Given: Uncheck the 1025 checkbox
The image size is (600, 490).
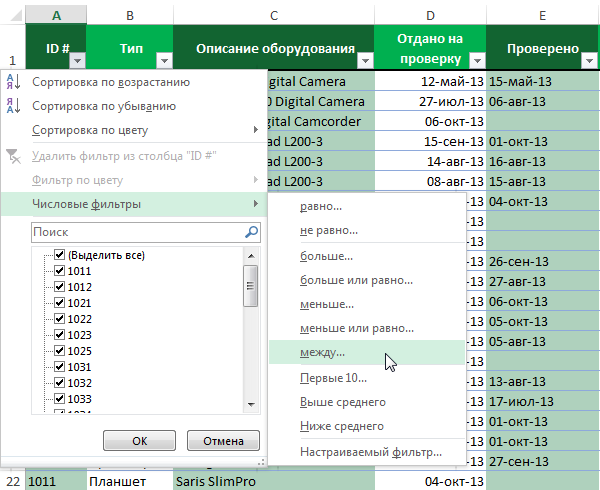Looking at the screenshot, I should 59,350.
